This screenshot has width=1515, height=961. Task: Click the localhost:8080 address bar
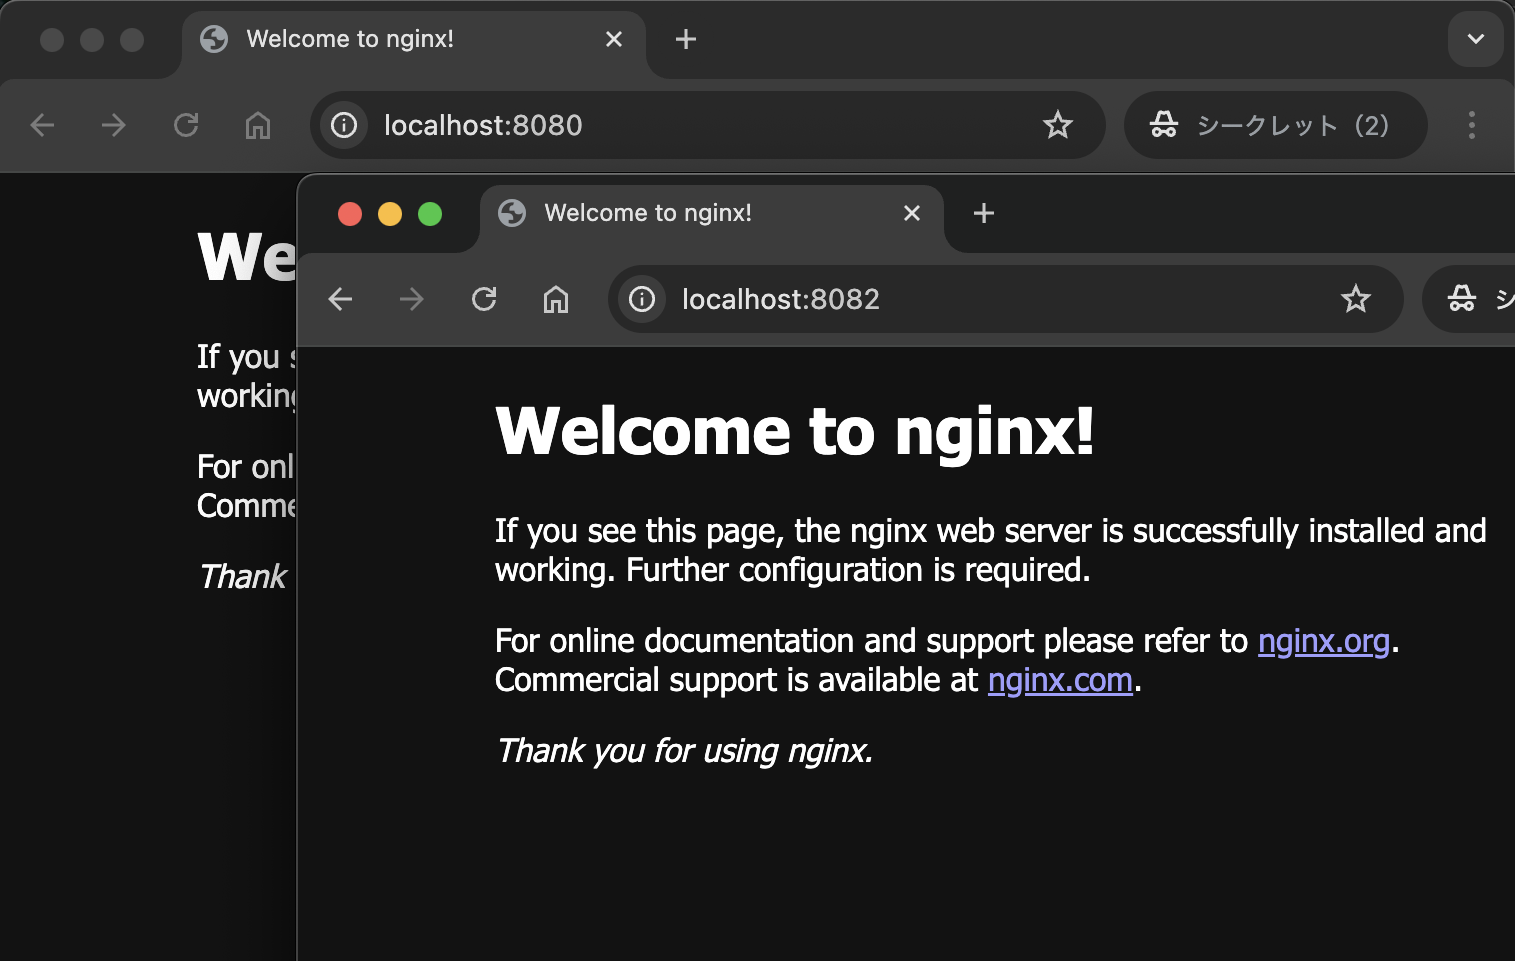[x=700, y=125]
